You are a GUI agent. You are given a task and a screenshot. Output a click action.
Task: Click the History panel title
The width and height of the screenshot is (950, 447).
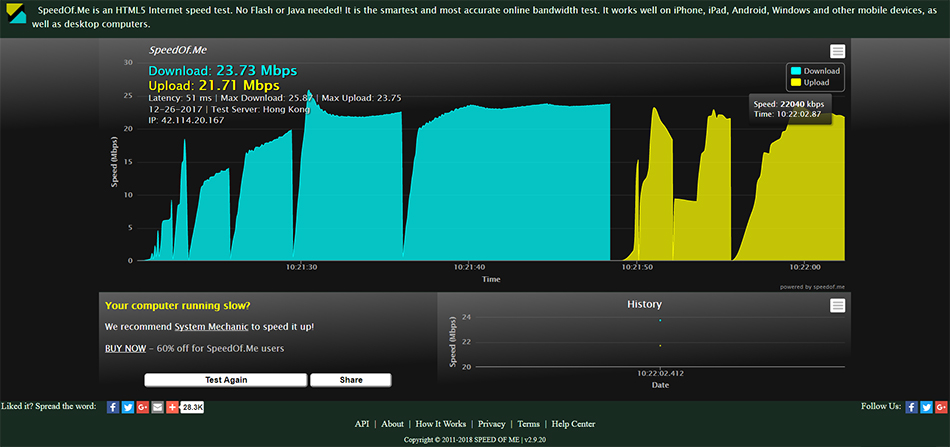644,304
